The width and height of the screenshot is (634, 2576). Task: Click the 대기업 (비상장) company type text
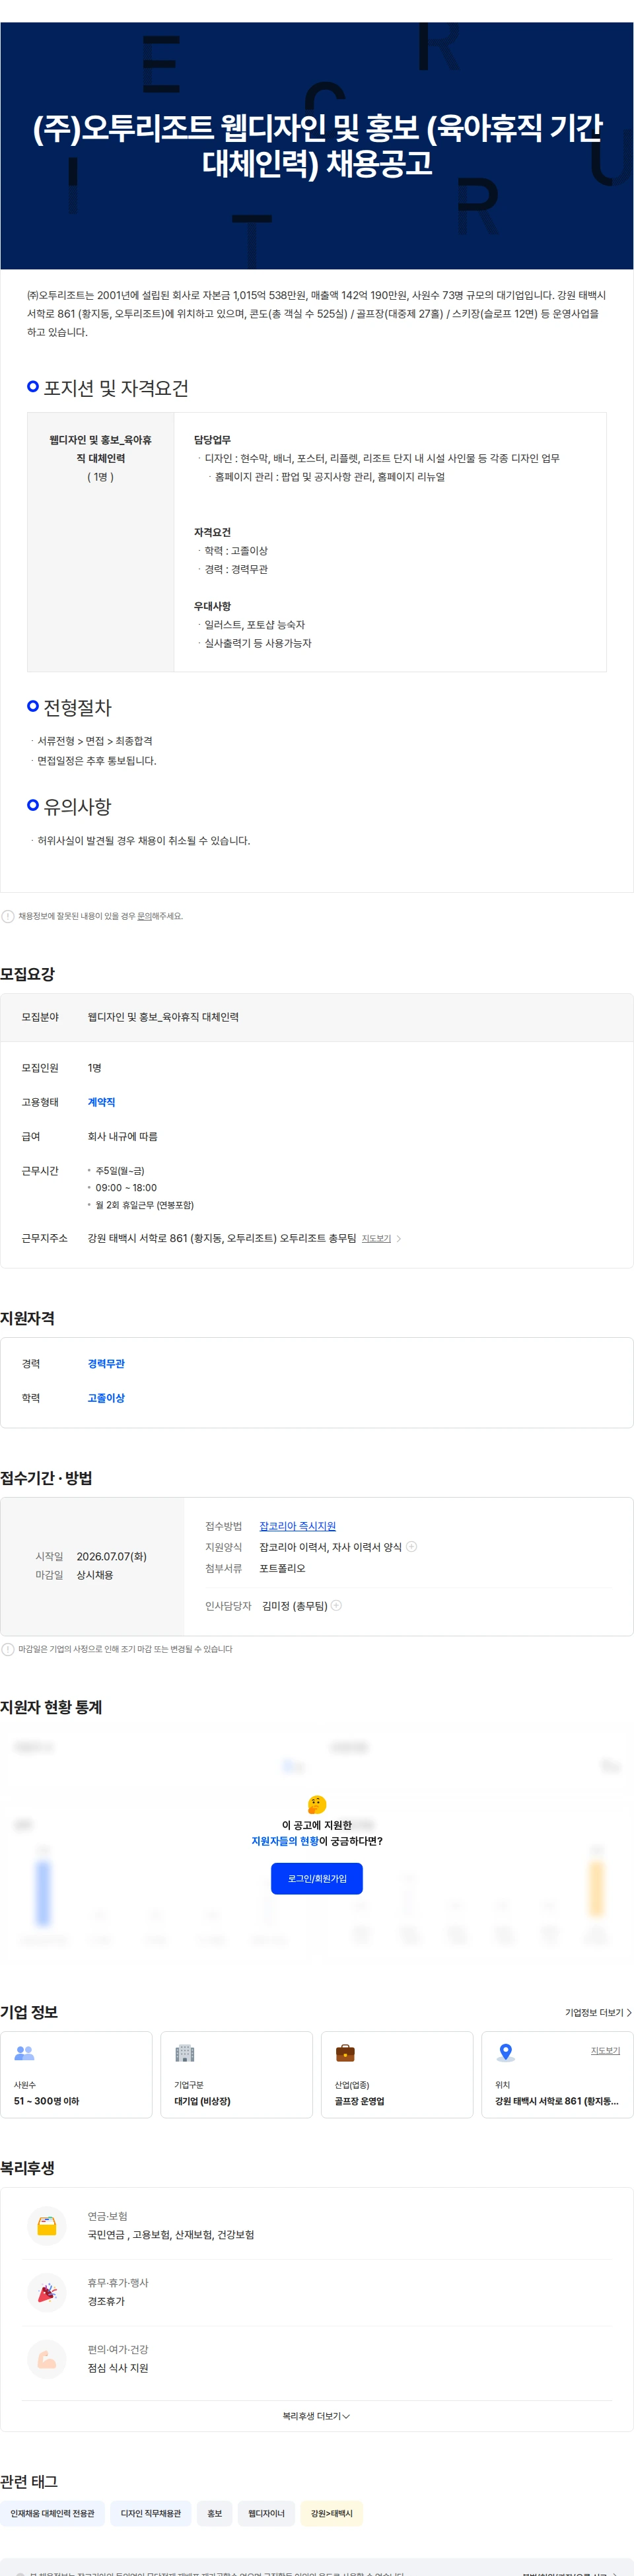202,2101
